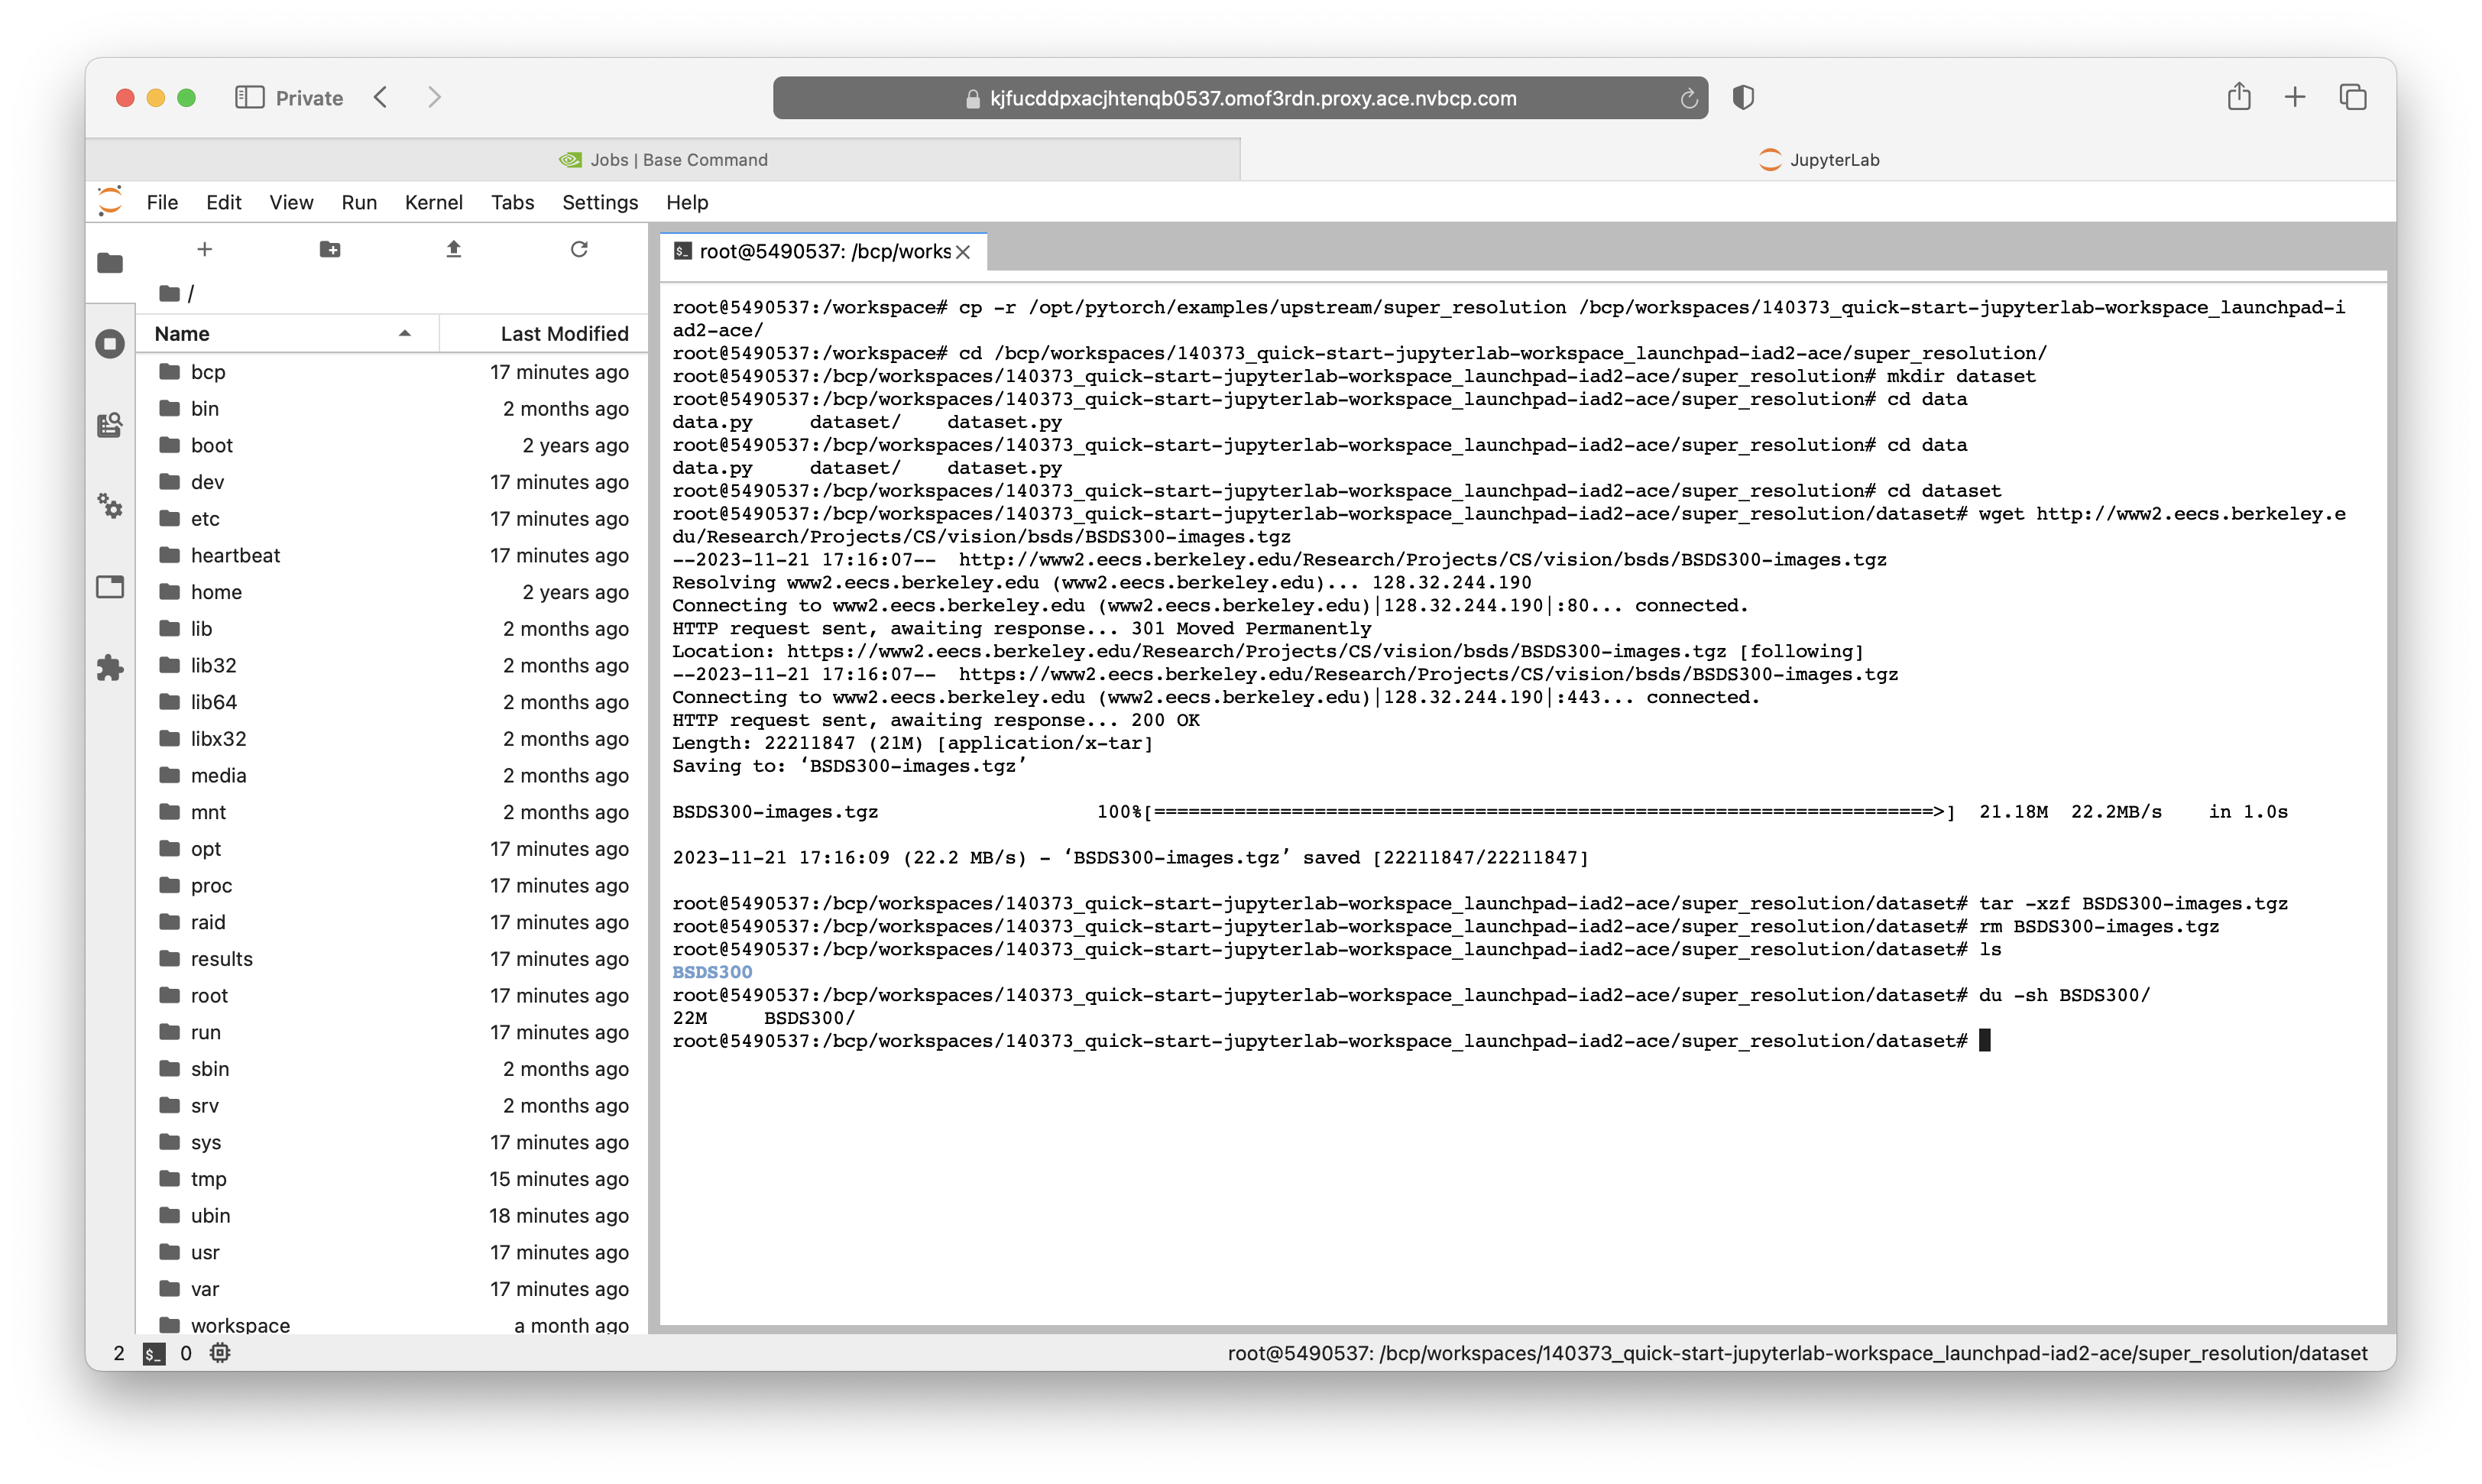Click the terminal path in the status bar
Screen dimensions: 2482x1484
1797,1353
